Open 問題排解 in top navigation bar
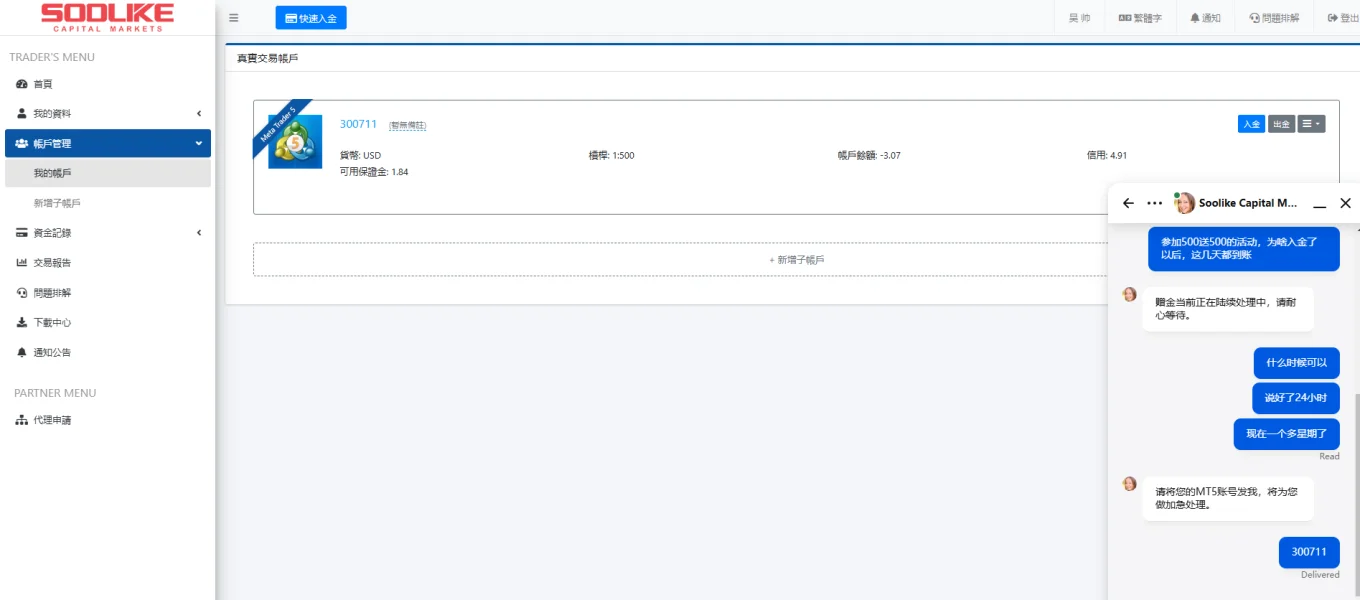 pyautogui.click(x=1274, y=18)
